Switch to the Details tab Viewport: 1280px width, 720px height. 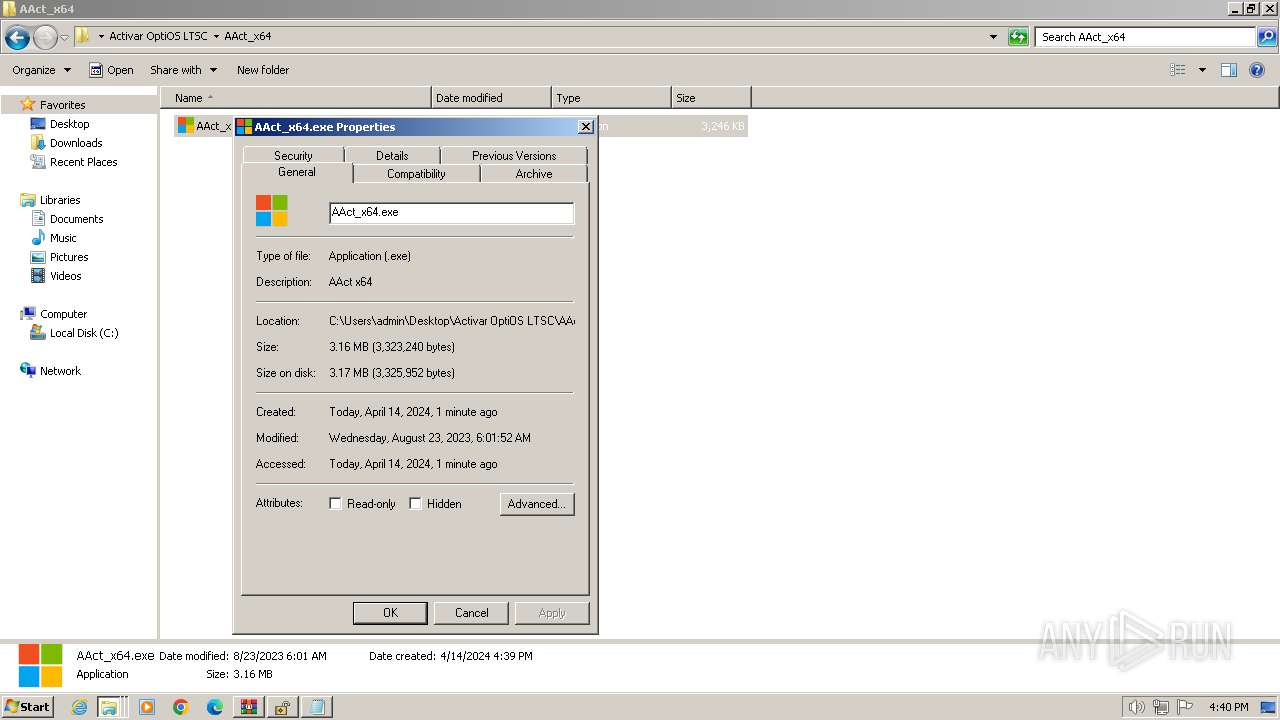pyautogui.click(x=392, y=156)
